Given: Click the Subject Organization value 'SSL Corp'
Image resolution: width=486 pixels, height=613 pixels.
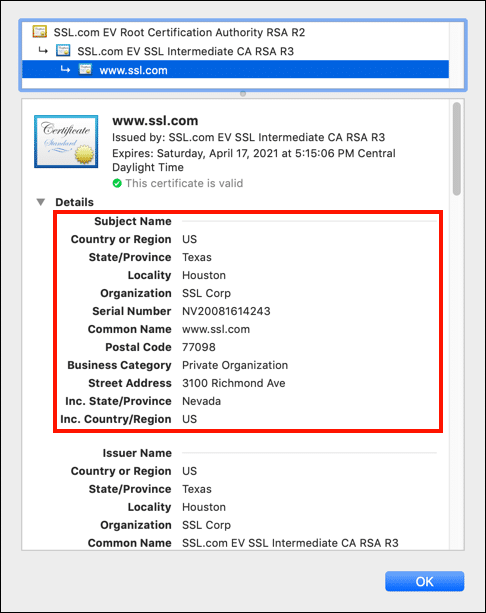Looking at the screenshot, I should [x=206, y=293].
